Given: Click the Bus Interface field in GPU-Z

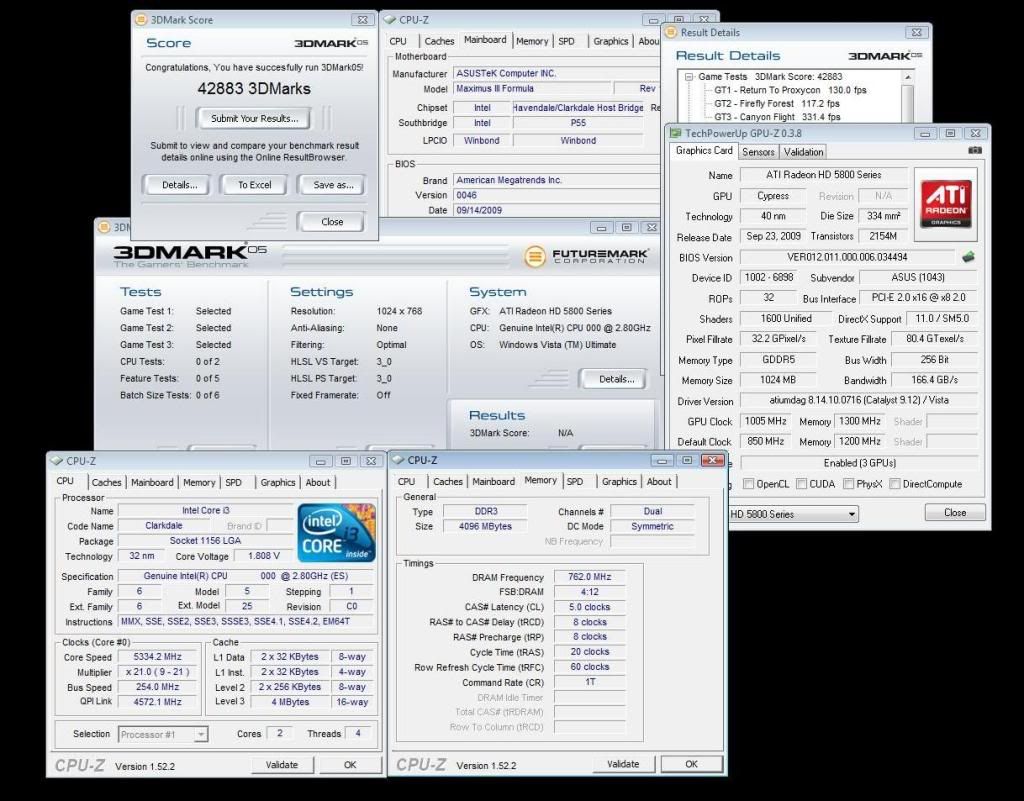Looking at the screenshot, I should pos(918,298).
